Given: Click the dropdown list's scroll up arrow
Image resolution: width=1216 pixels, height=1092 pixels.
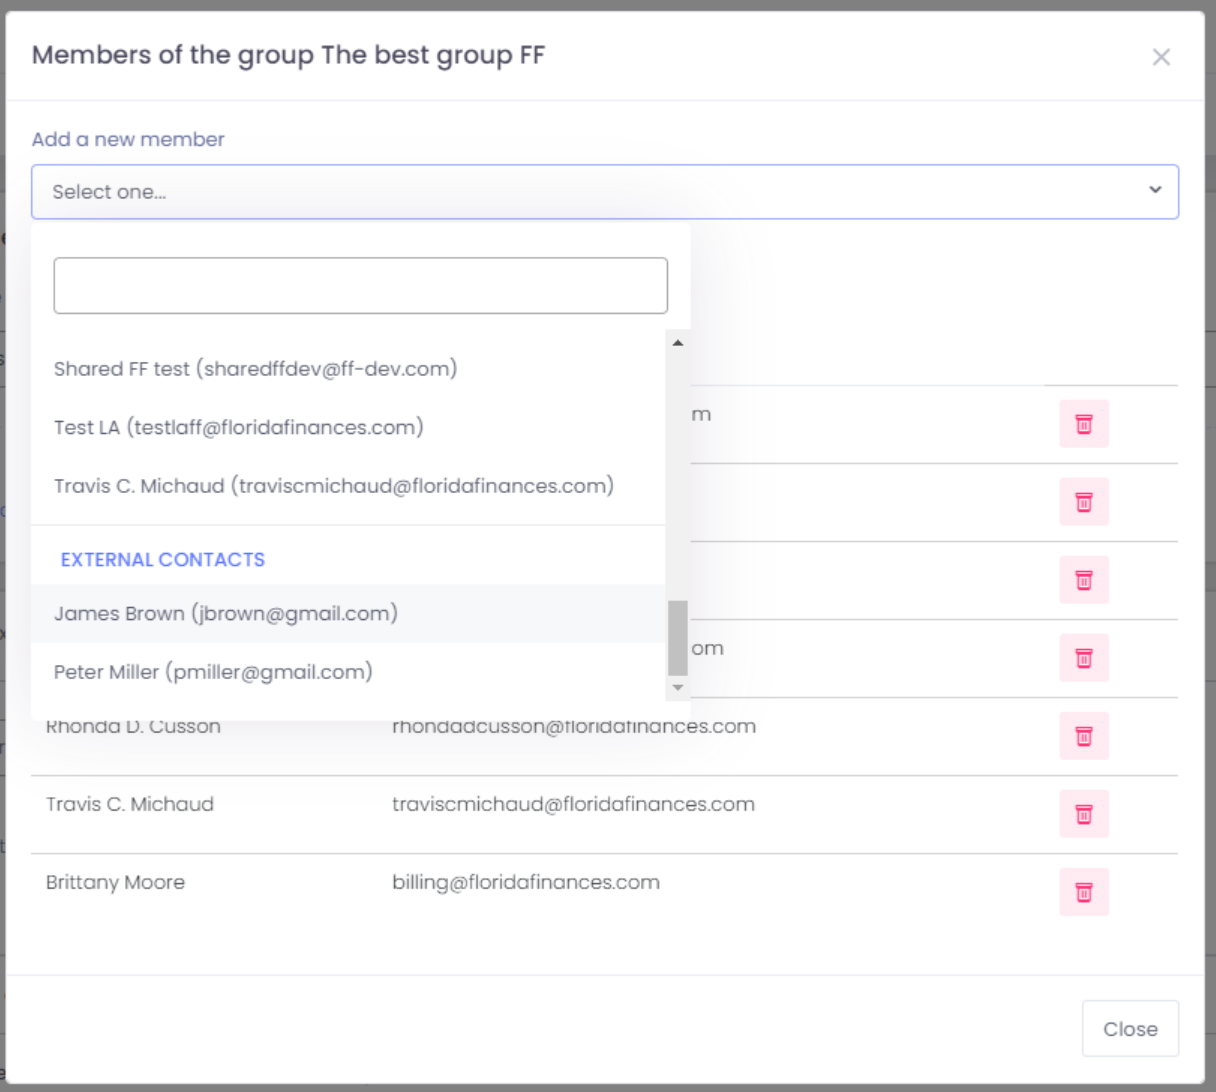Looking at the screenshot, I should click(678, 343).
